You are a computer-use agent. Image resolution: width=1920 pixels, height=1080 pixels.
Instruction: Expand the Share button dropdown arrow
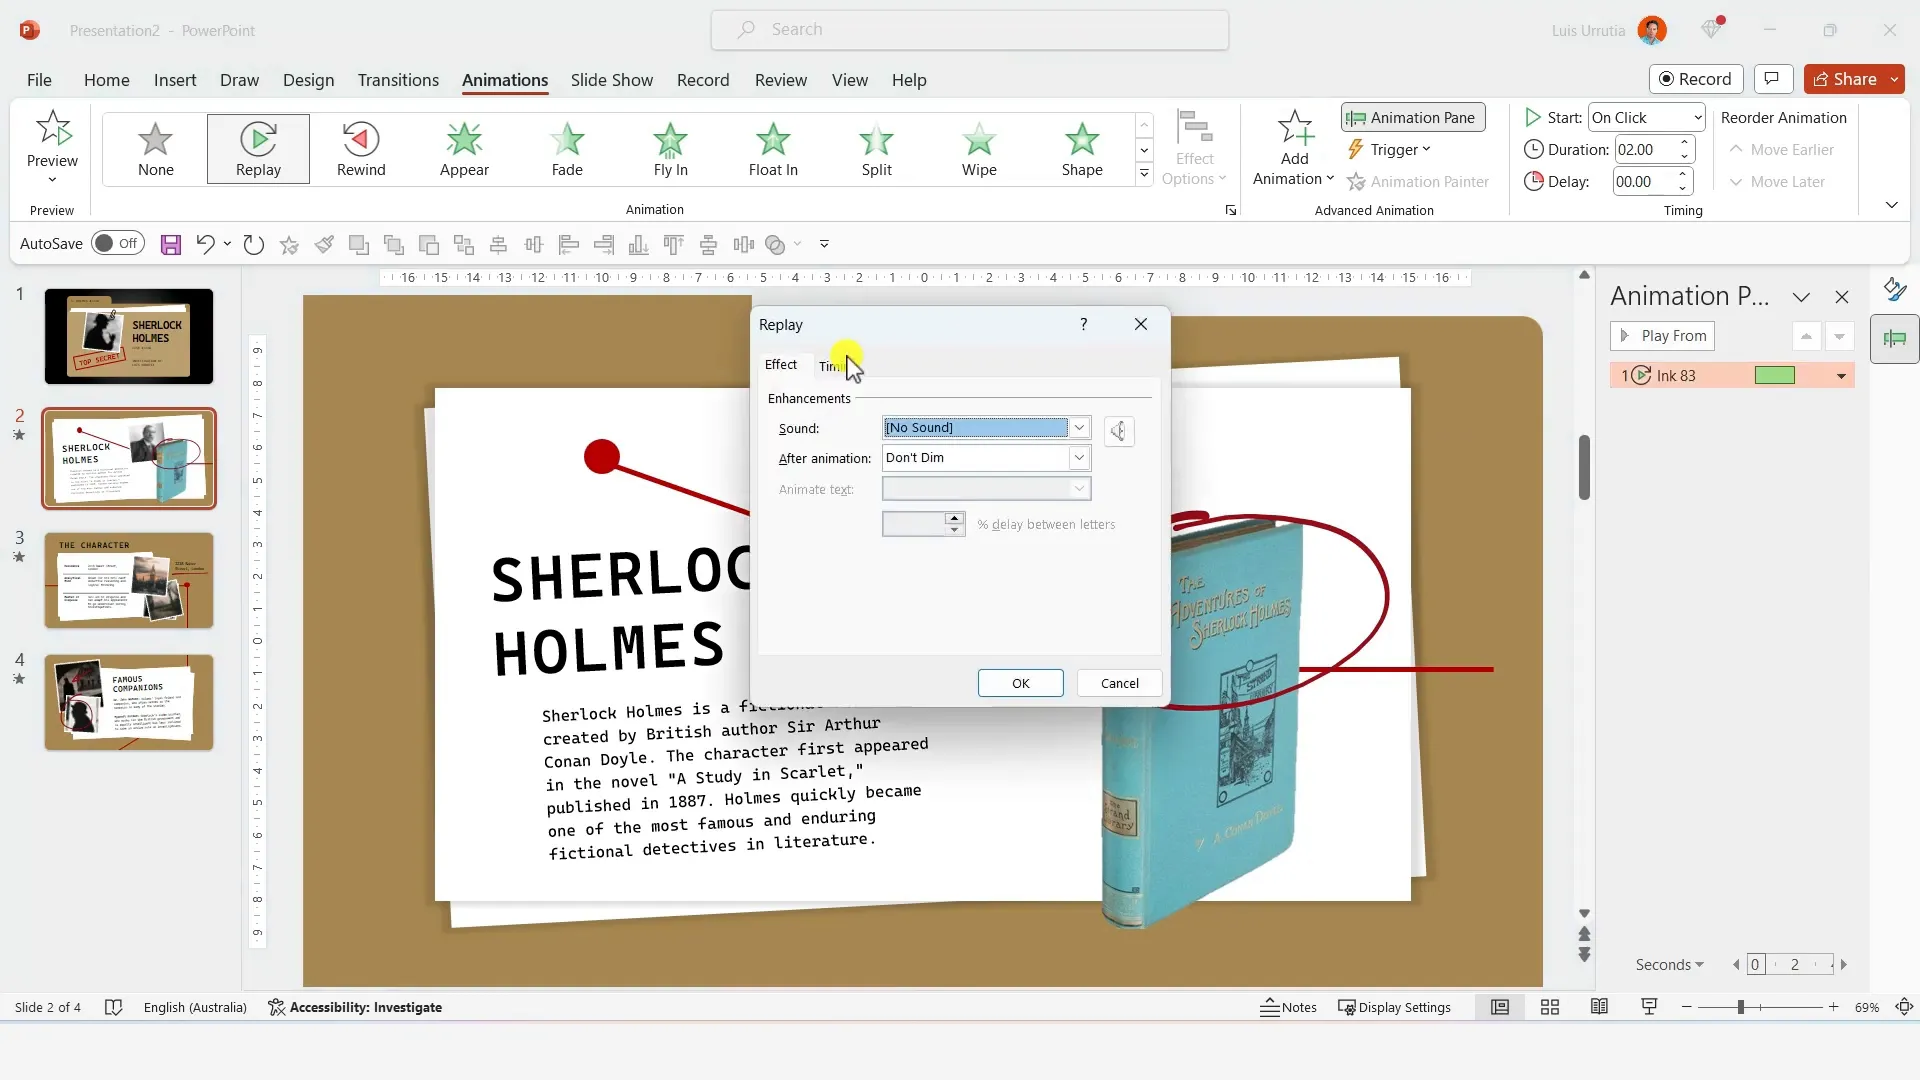click(1894, 79)
